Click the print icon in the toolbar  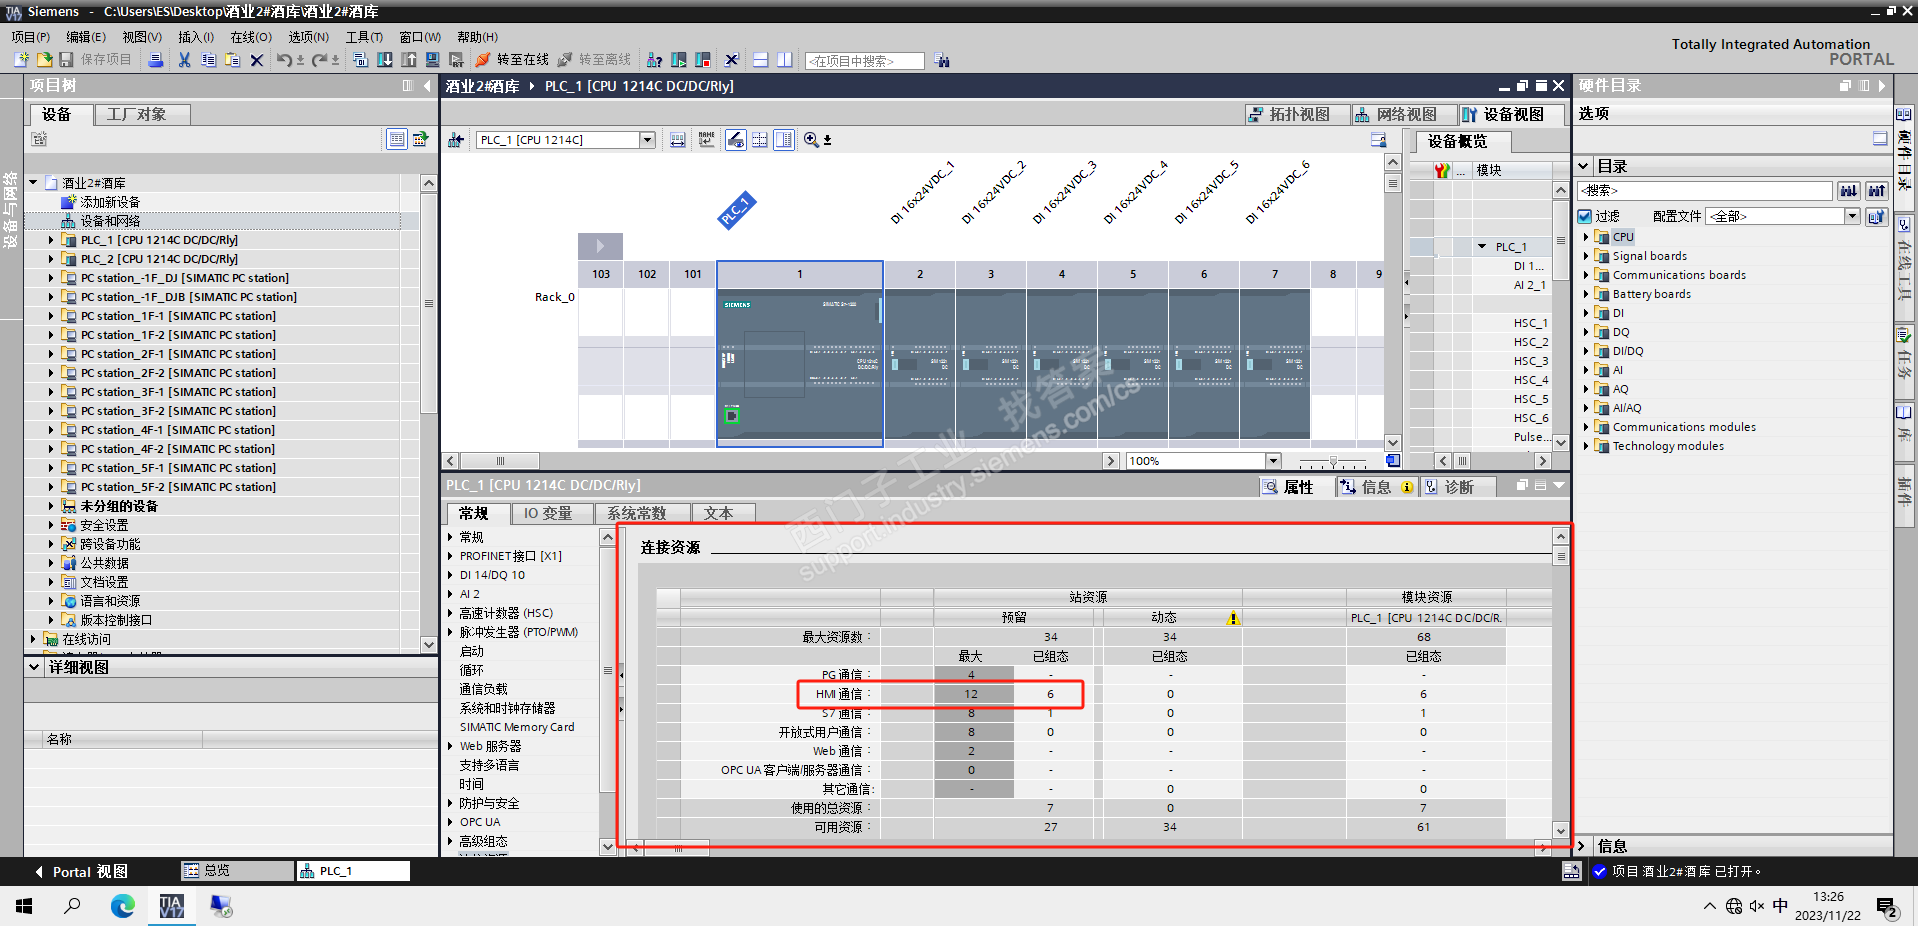tap(156, 60)
